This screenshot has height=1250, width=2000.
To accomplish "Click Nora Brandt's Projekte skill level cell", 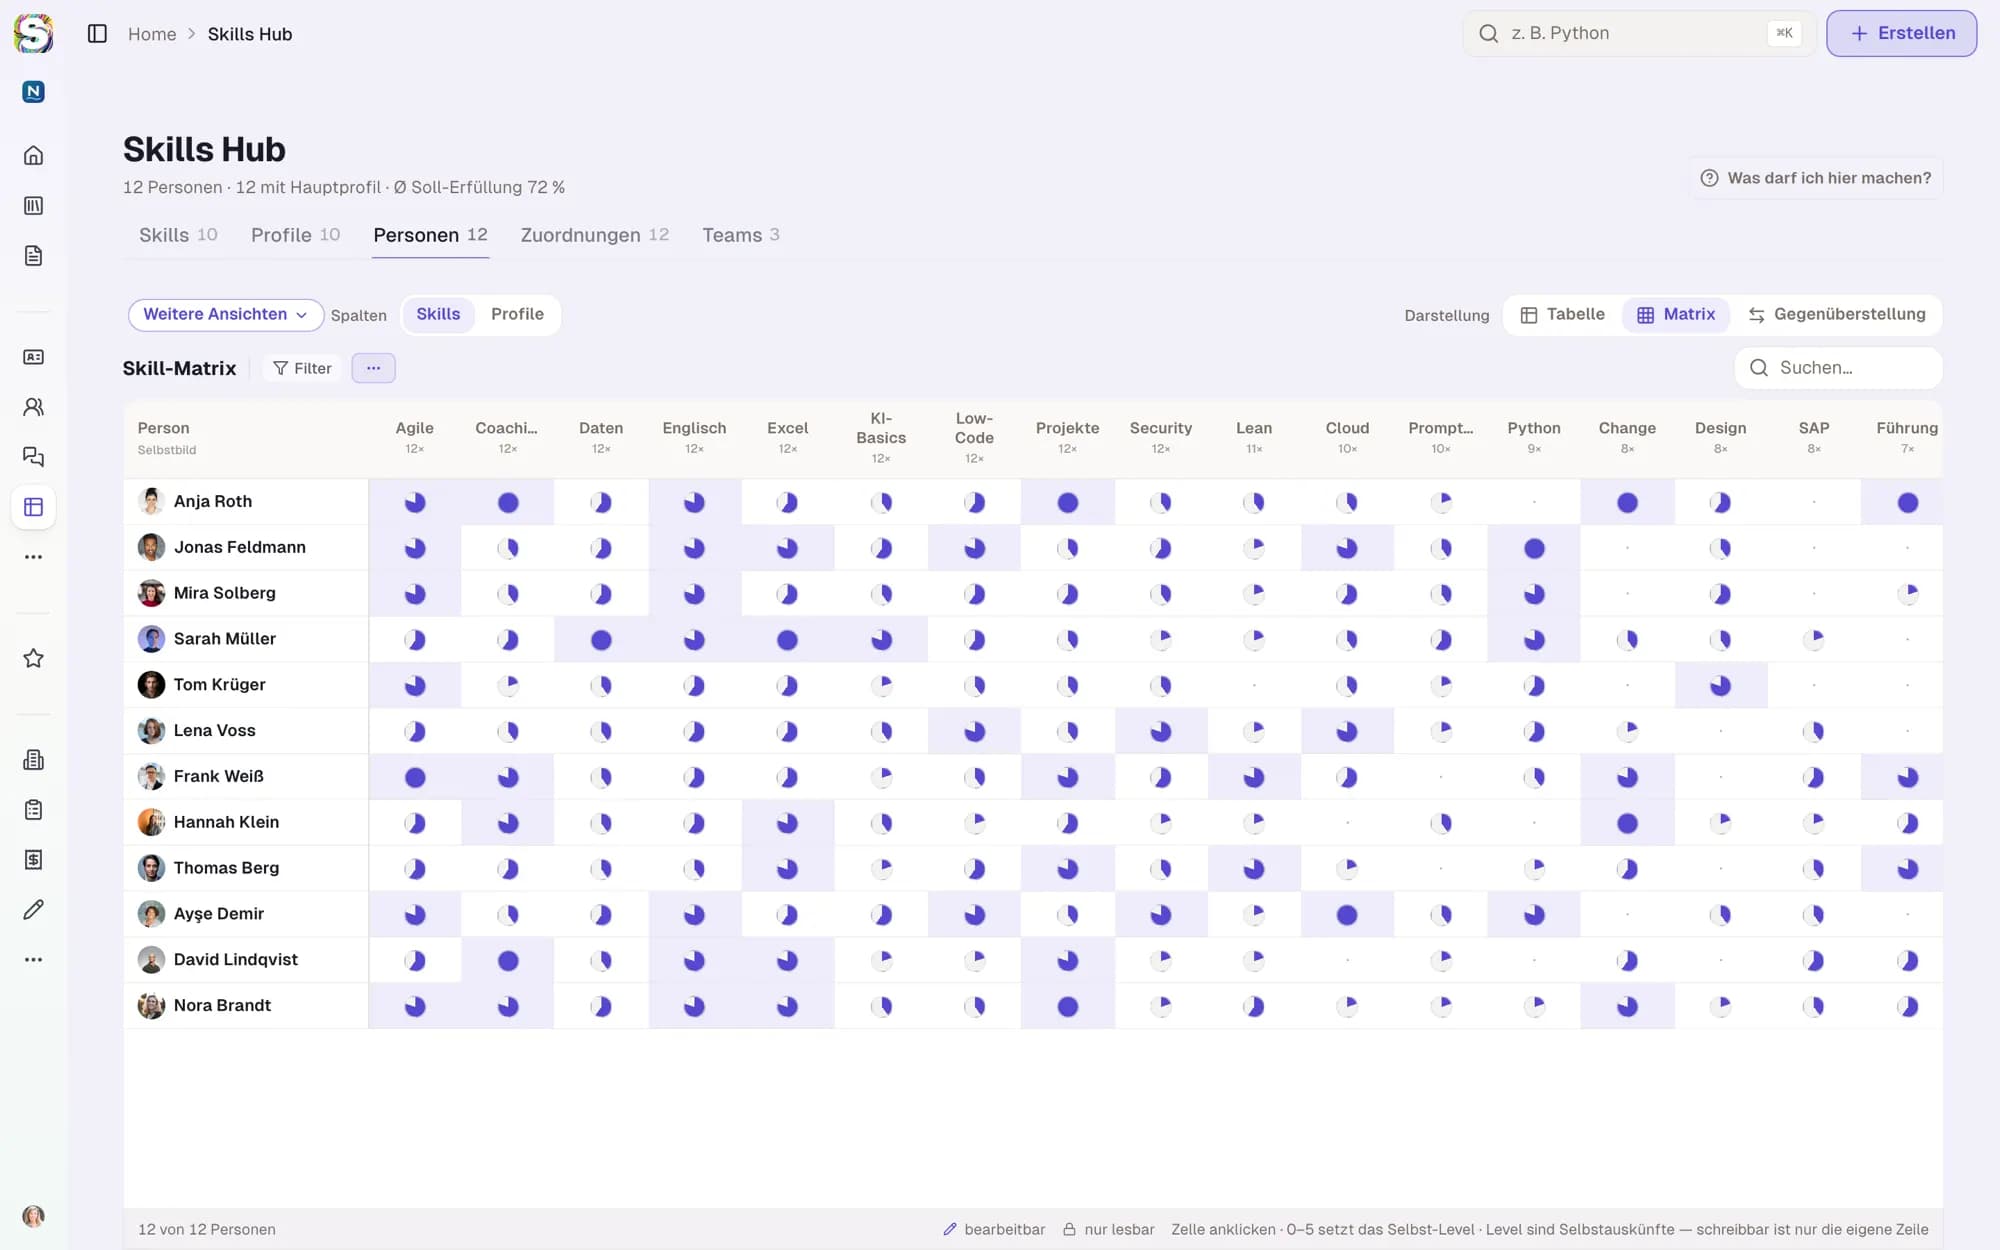I will [x=1068, y=1006].
